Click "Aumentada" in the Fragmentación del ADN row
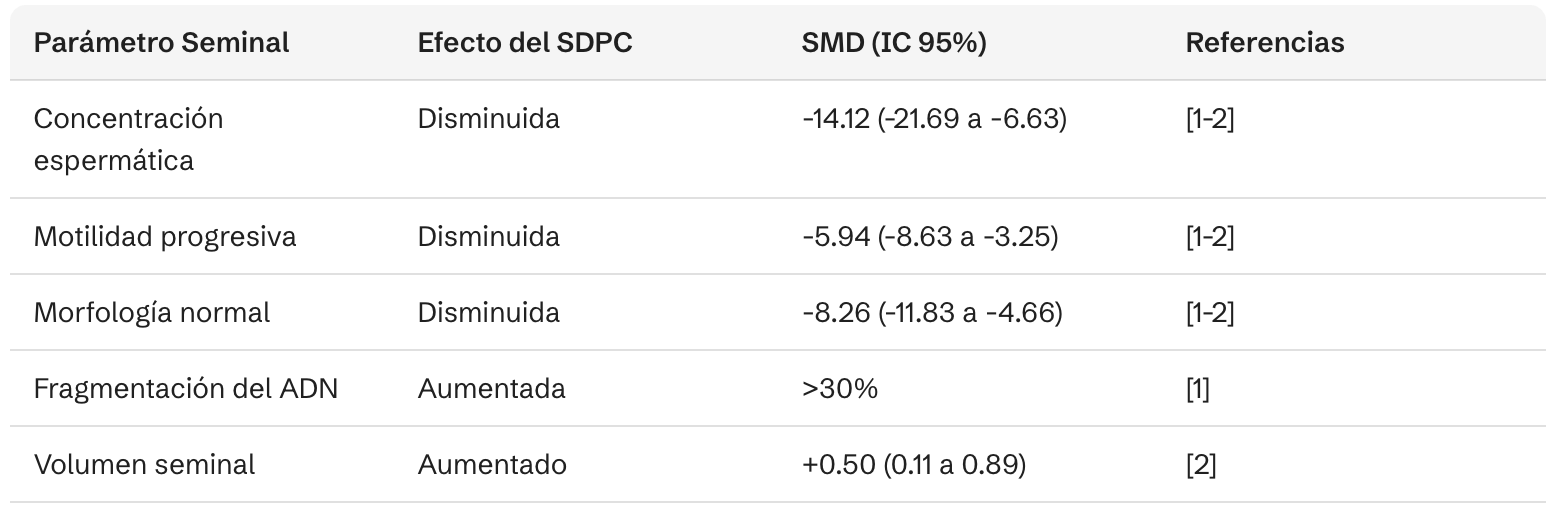Image resolution: width=1554 pixels, height=522 pixels. pos(491,388)
